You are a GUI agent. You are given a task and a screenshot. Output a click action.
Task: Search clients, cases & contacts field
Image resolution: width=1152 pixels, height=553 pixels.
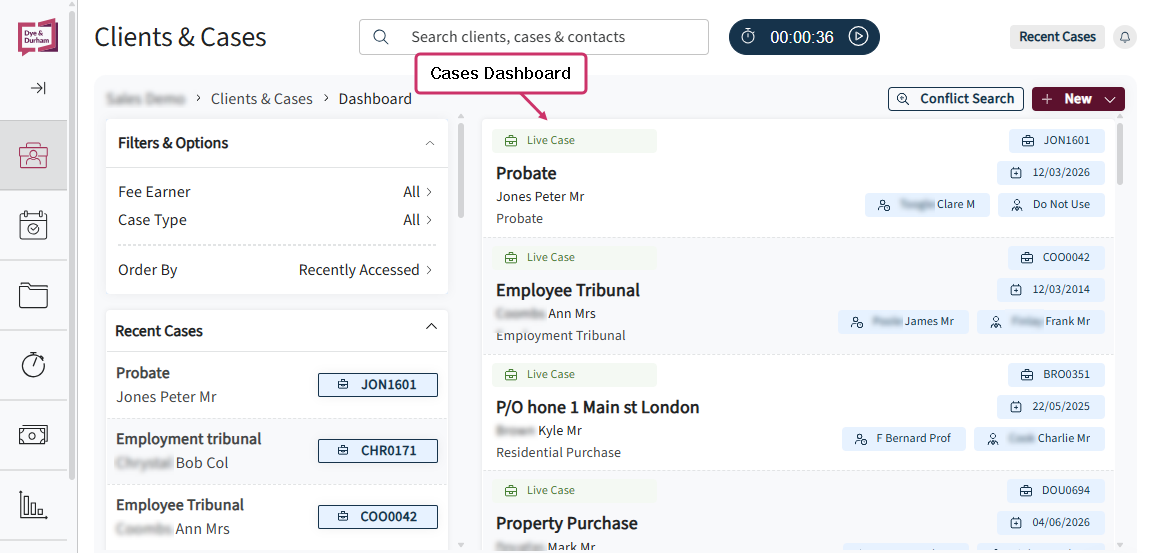pos(533,37)
